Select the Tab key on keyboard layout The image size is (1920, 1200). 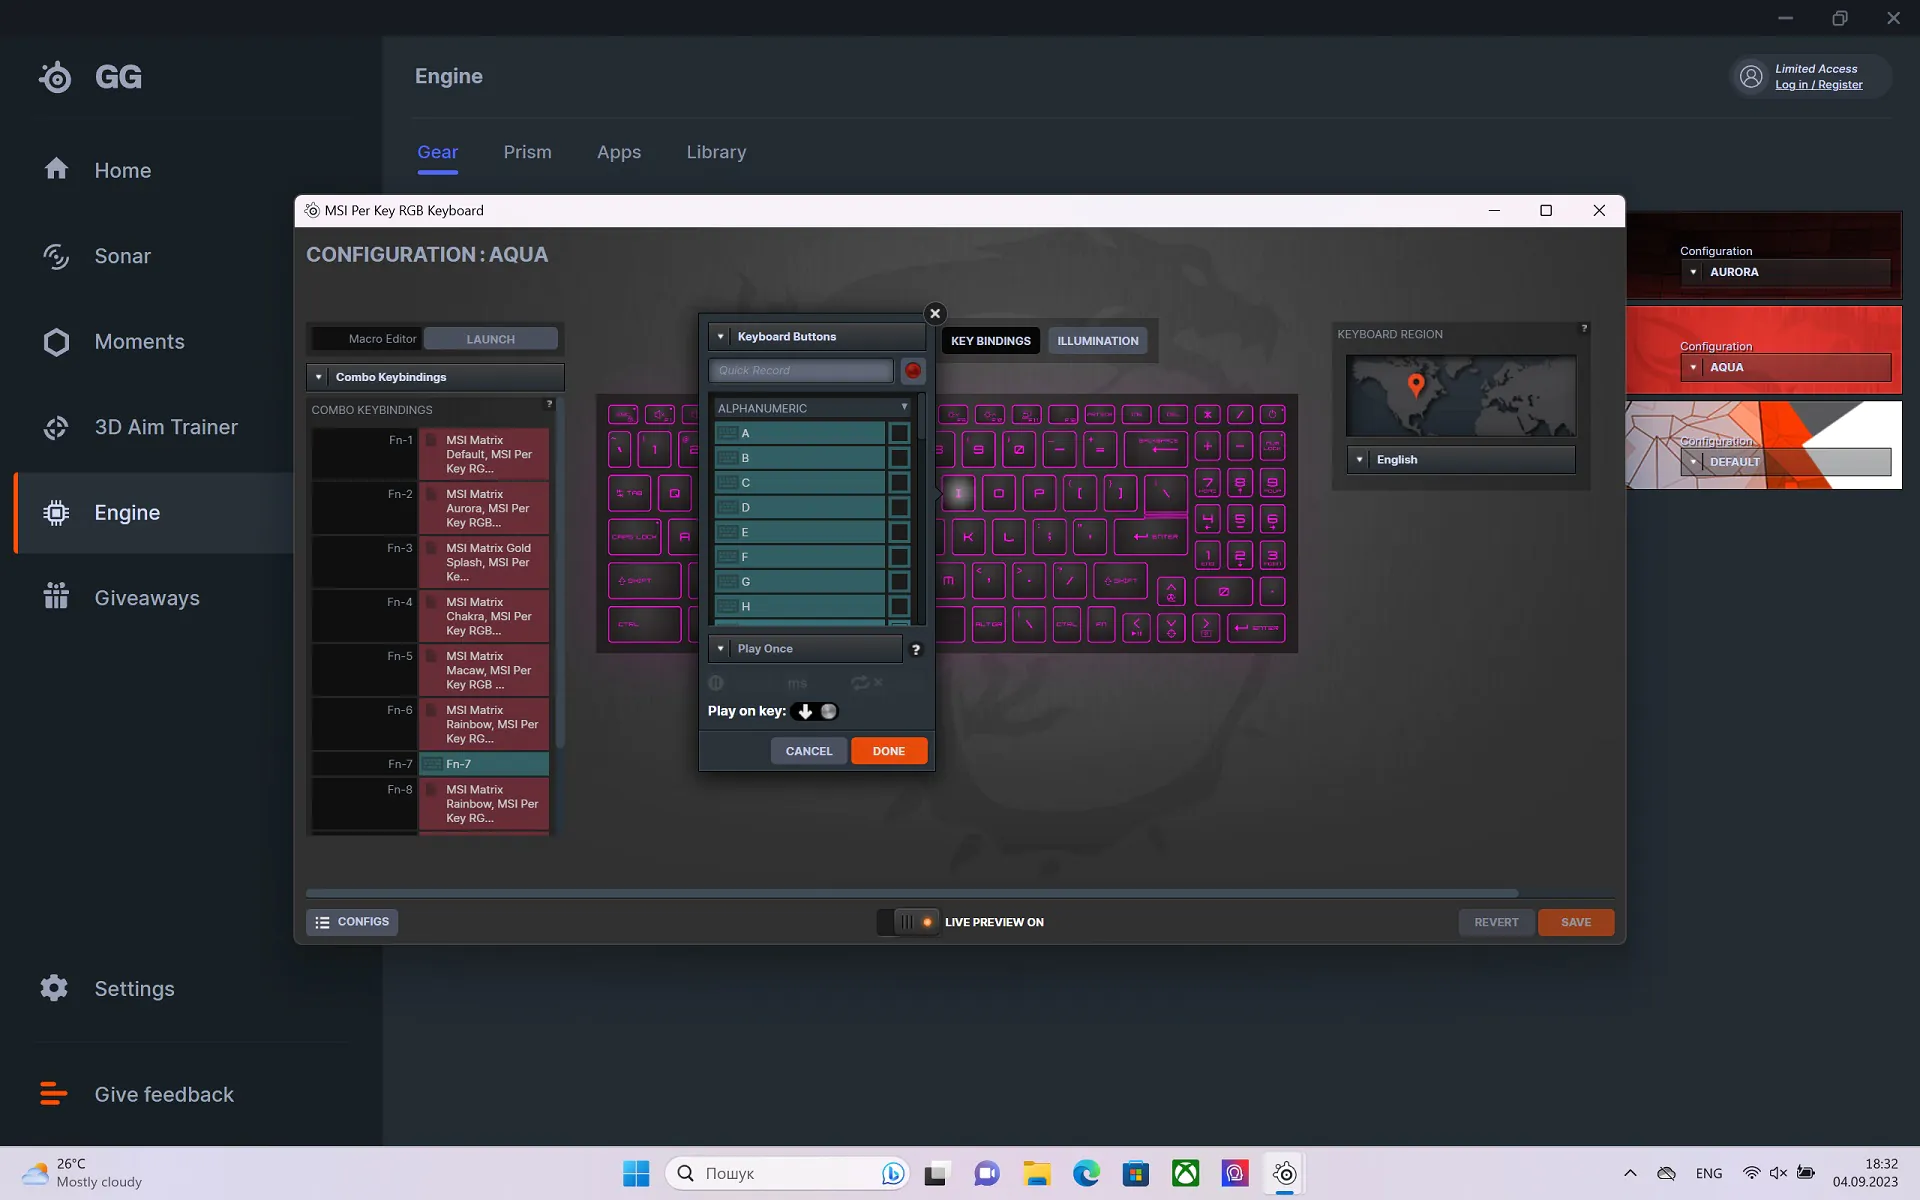[x=630, y=493]
